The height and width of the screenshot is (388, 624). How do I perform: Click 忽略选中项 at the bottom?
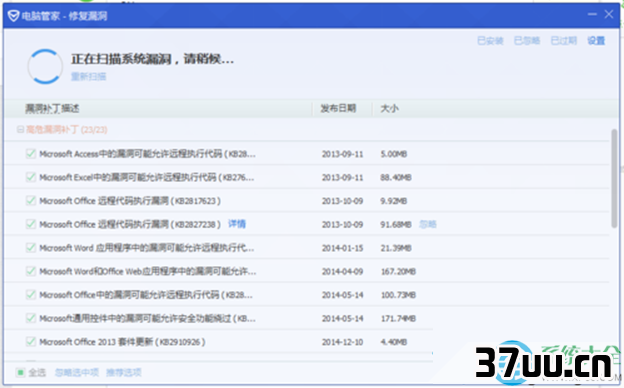point(77,372)
